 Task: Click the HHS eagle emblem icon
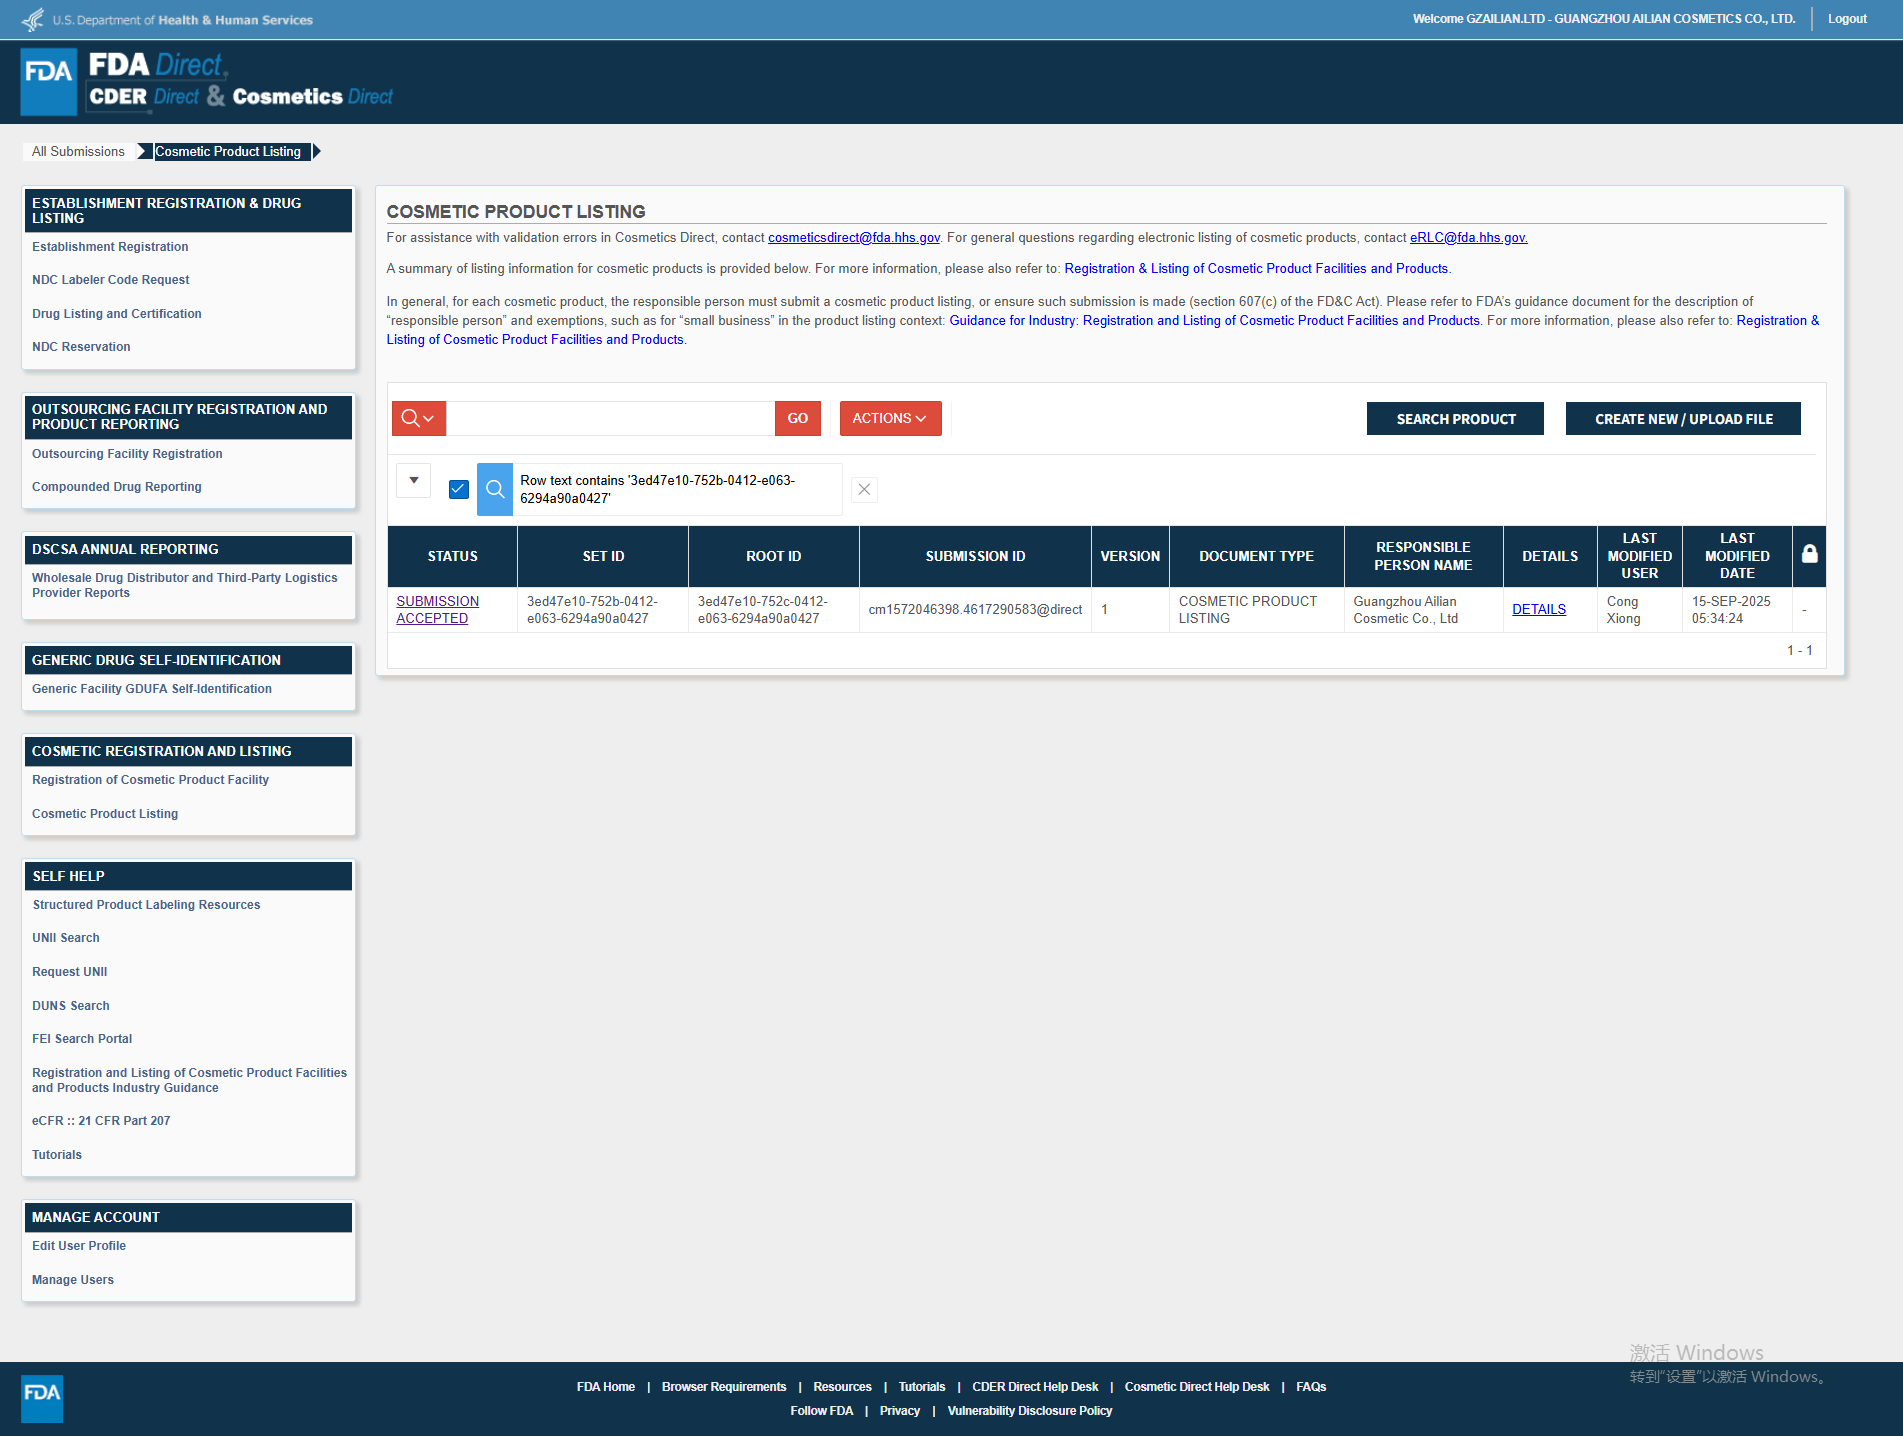coord(33,19)
